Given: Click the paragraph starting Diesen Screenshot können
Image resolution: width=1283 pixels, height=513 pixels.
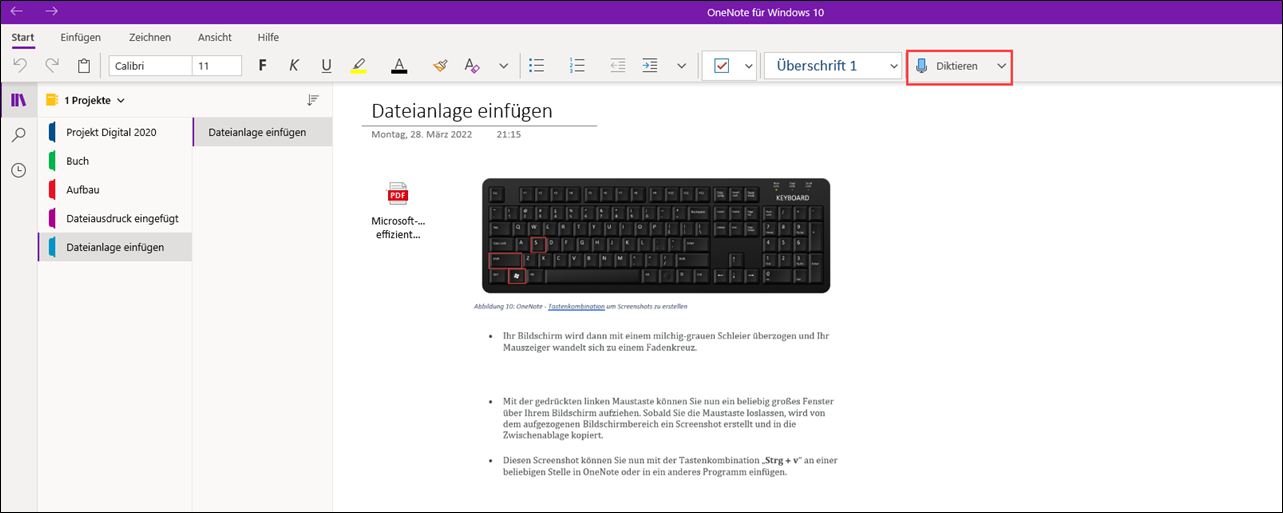Looking at the screenshot, I should (668, 466).
